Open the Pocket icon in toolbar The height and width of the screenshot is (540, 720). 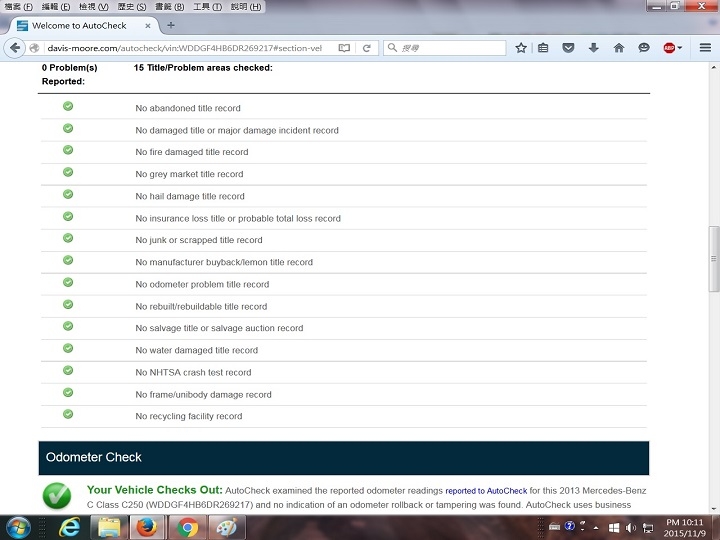pyautogui.click(x=568, y=48)
